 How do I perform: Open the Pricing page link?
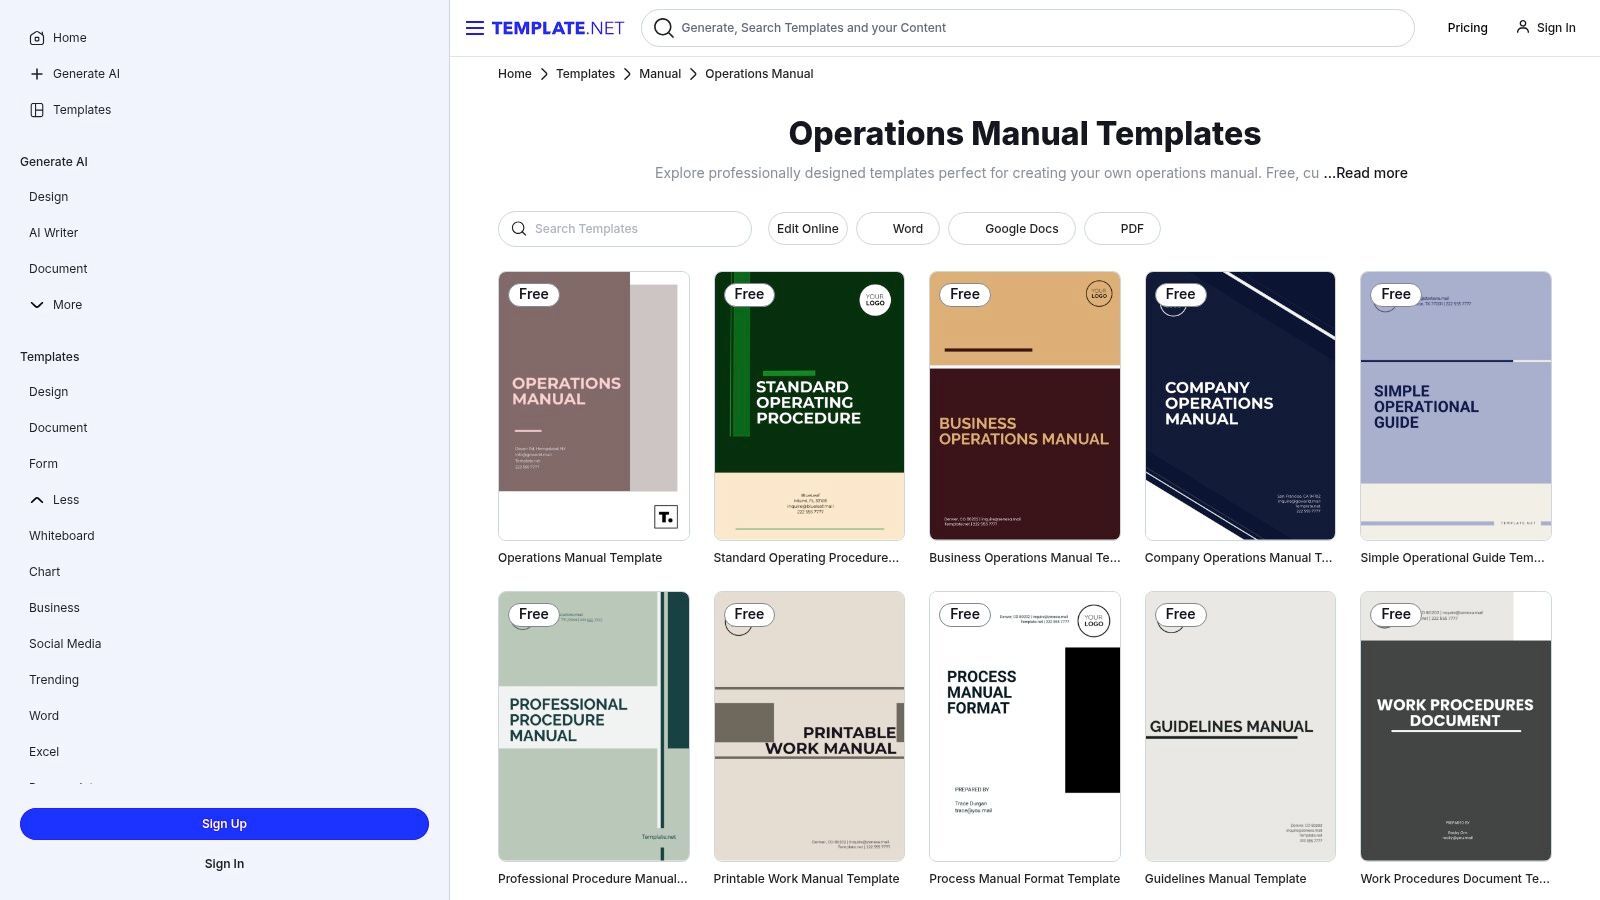click(x=1467, y=28)
